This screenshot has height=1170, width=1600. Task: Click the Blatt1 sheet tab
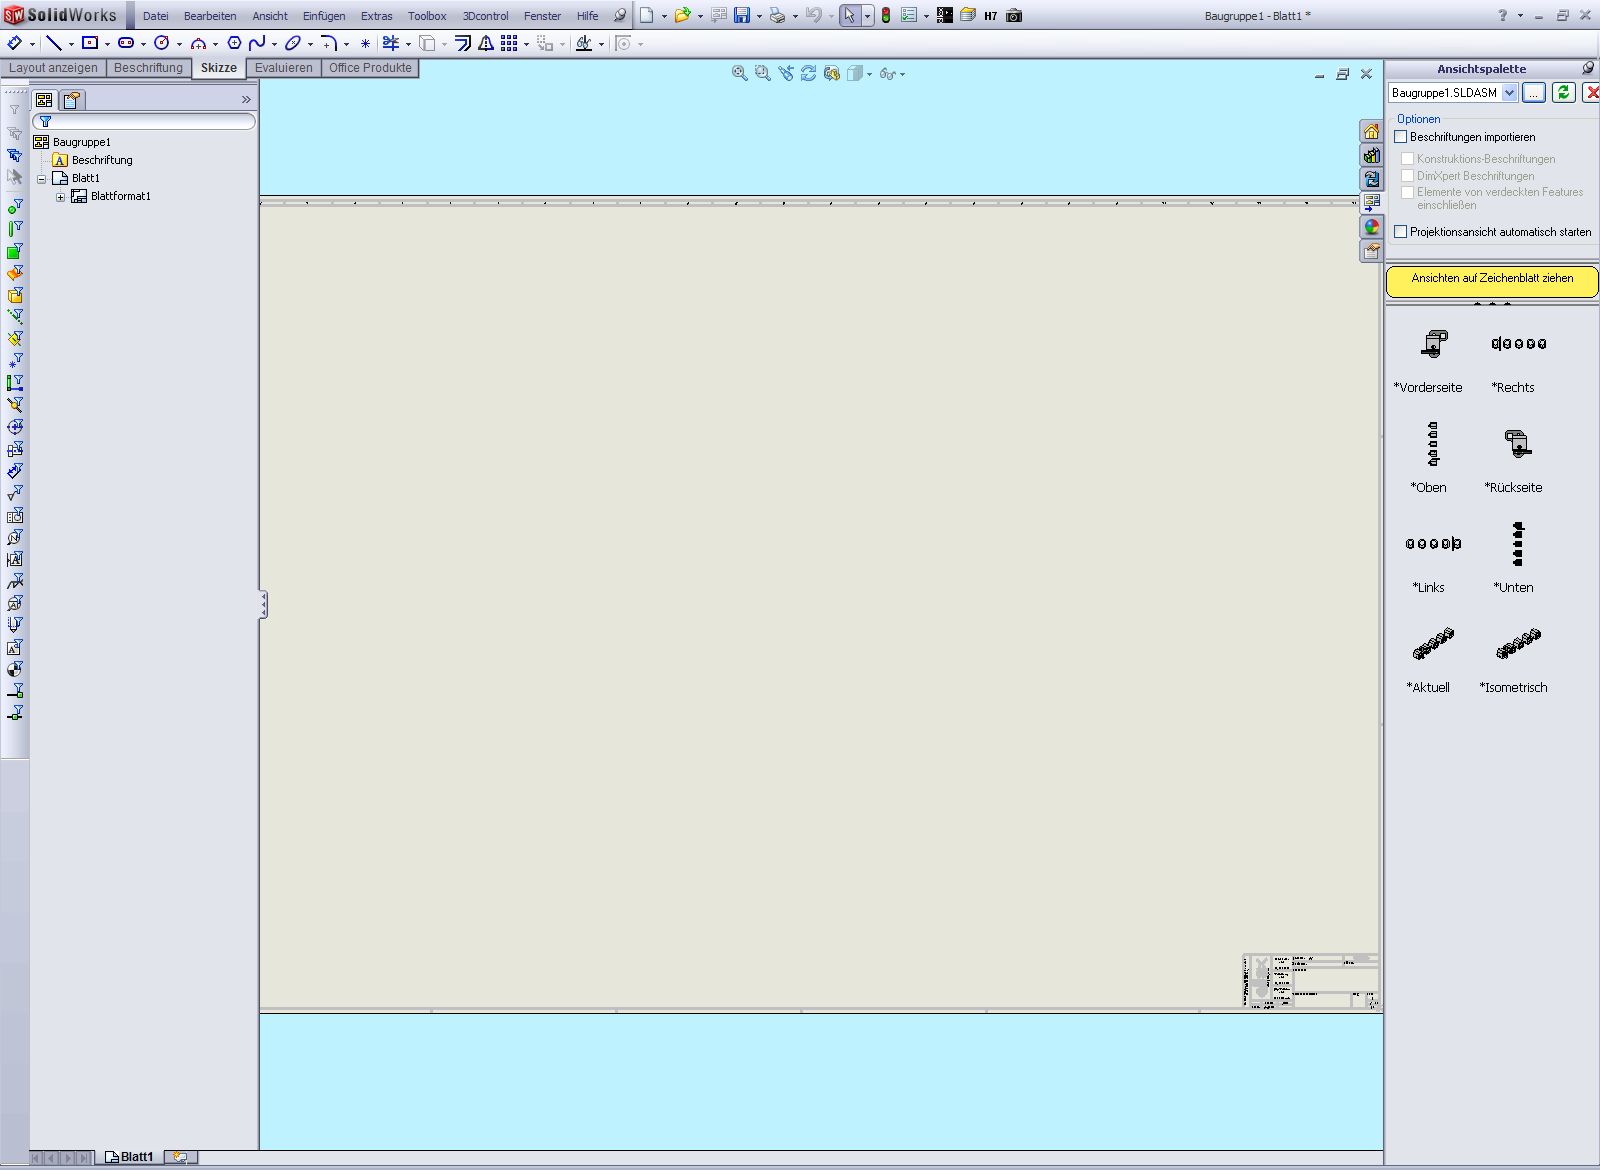pyautogui.click(x=130, y=1157)
